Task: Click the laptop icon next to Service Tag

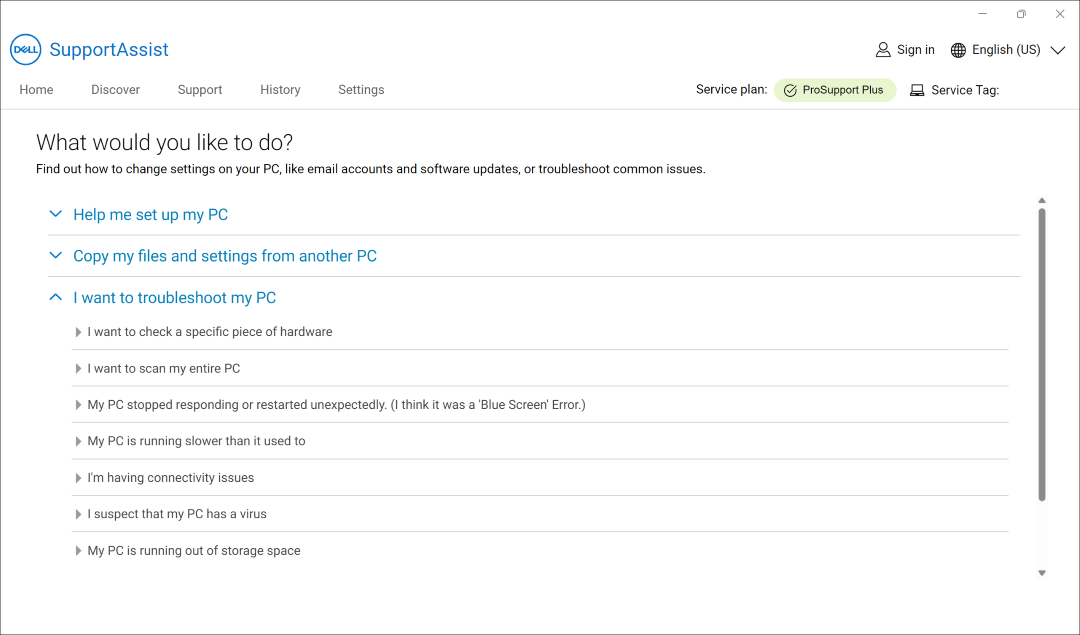Action: pyautogui.click(x=917, y=90)
